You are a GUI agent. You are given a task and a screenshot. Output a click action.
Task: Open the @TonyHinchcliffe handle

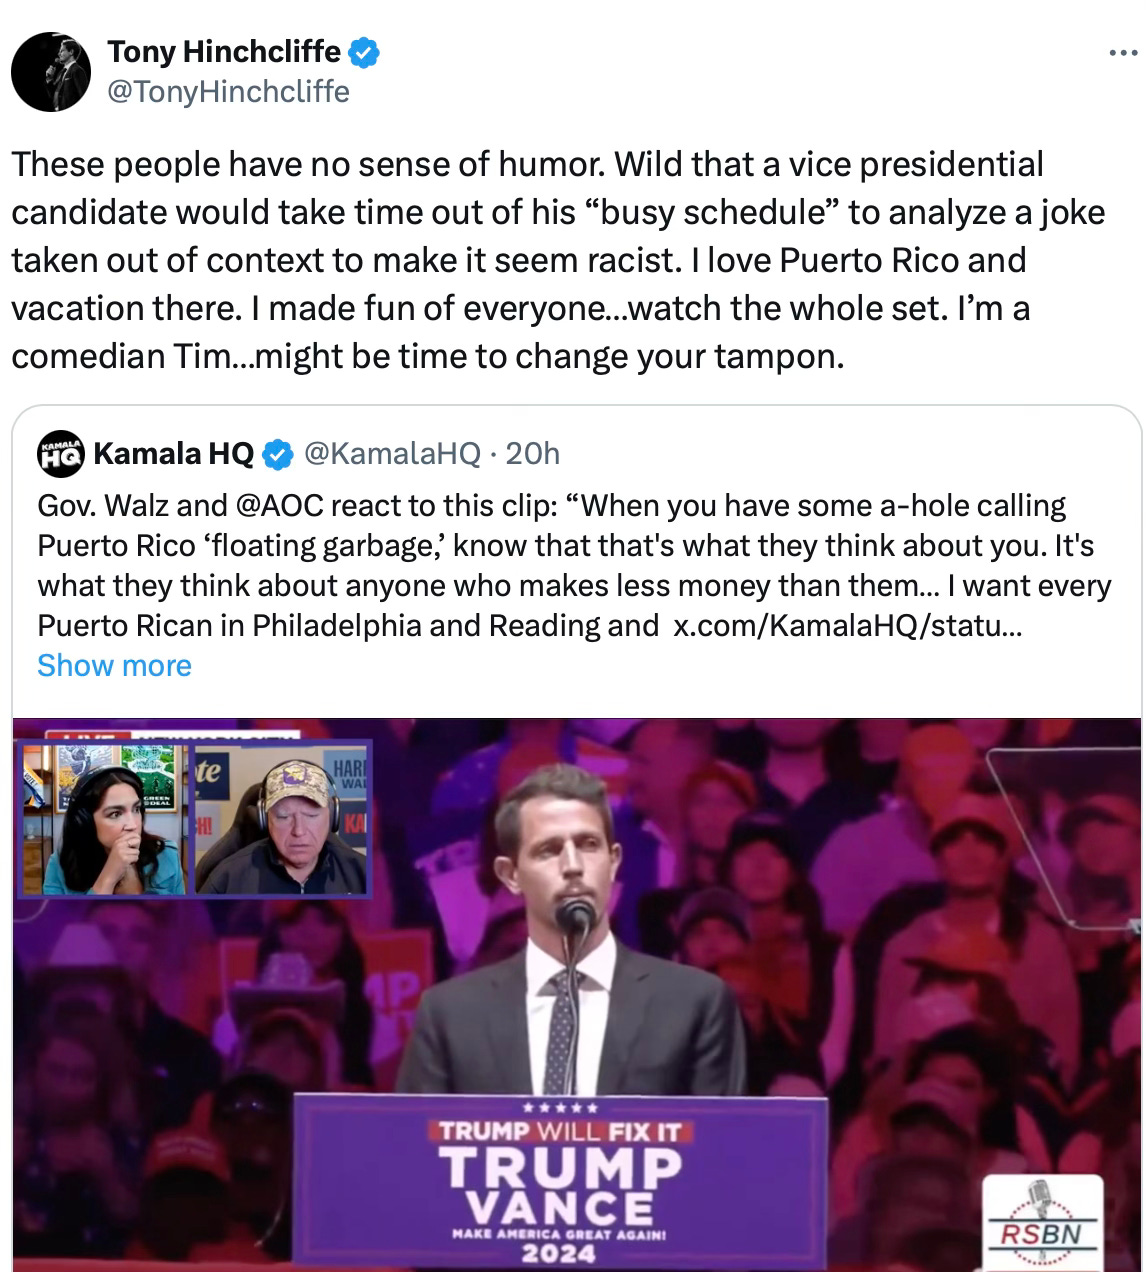(228, 92)
